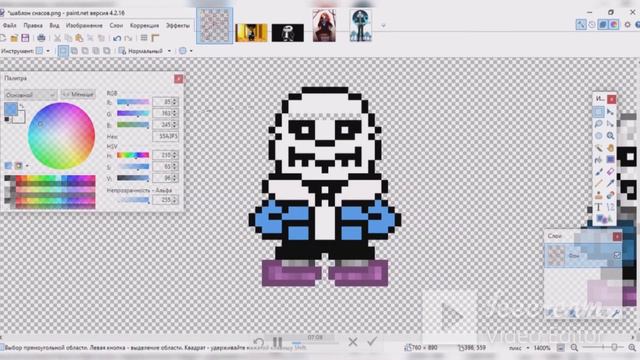Close the Палитра colors panel

(x=178, y=79)
